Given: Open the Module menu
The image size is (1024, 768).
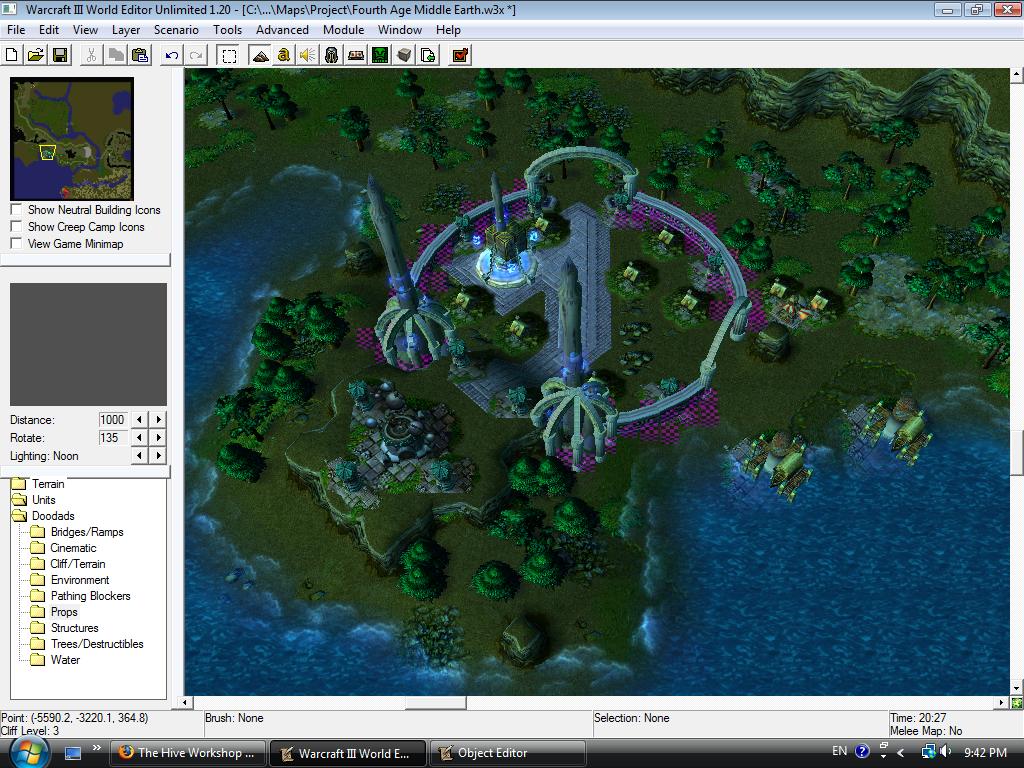Looking at the screenshot, I should point(344,30).
